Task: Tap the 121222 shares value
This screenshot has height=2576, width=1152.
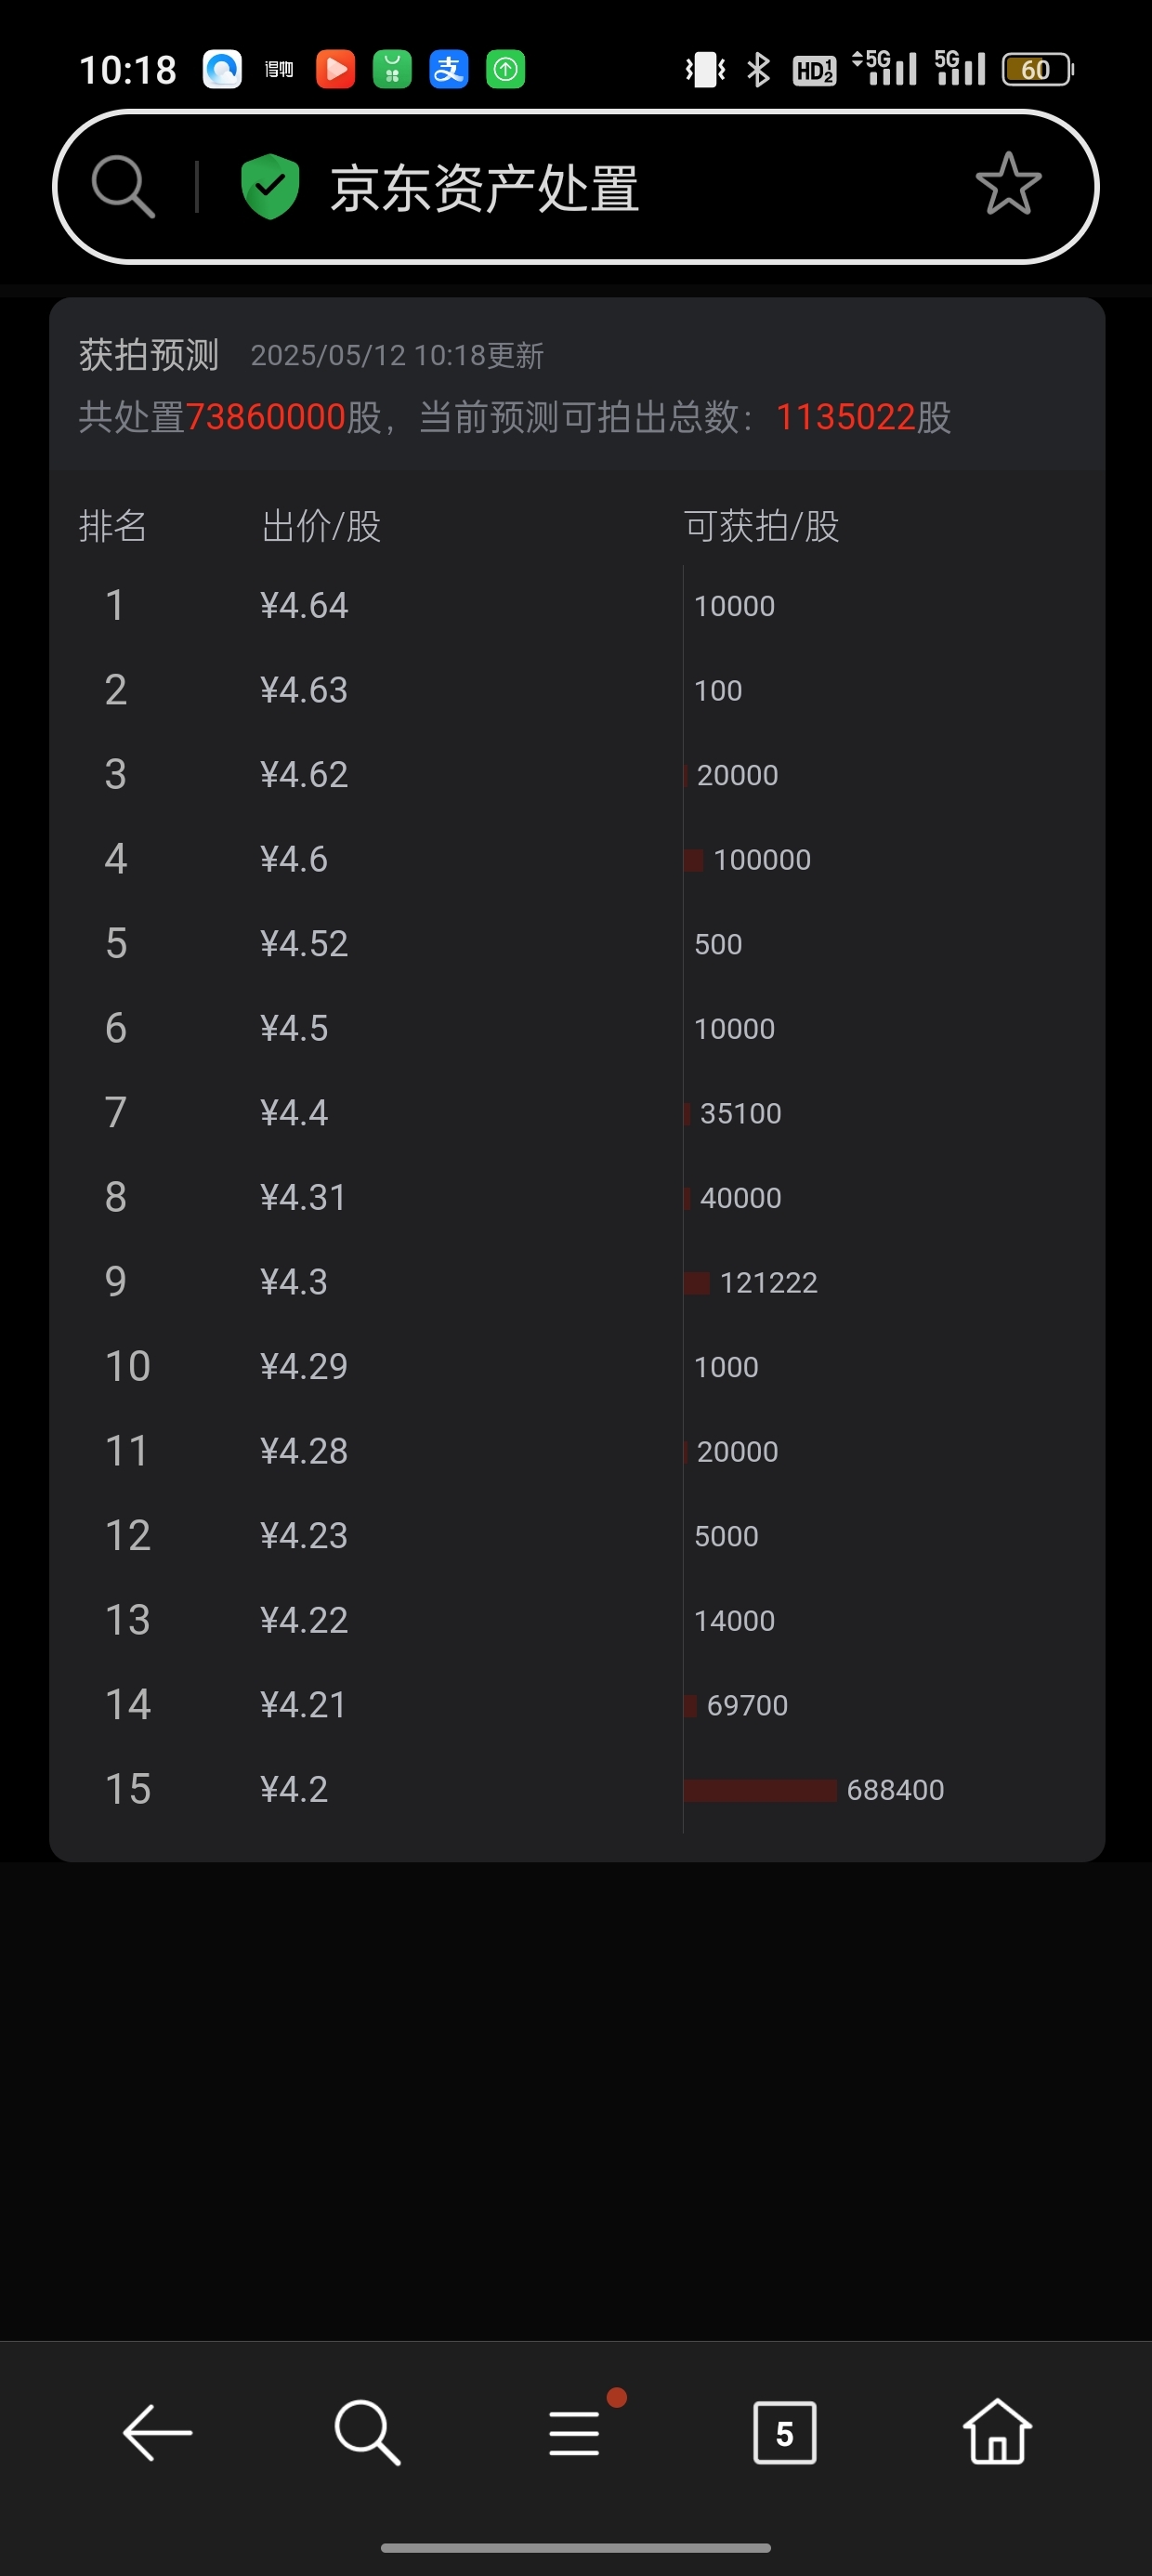Action: coord(768,1282)
